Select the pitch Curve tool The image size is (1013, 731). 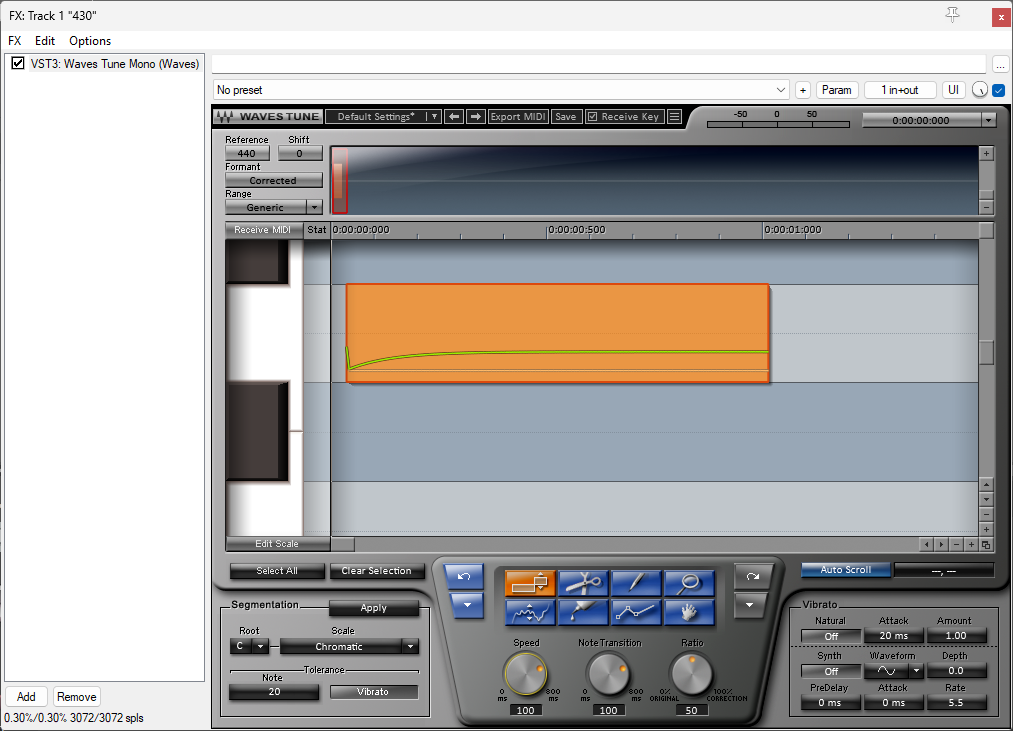point(530,612)
